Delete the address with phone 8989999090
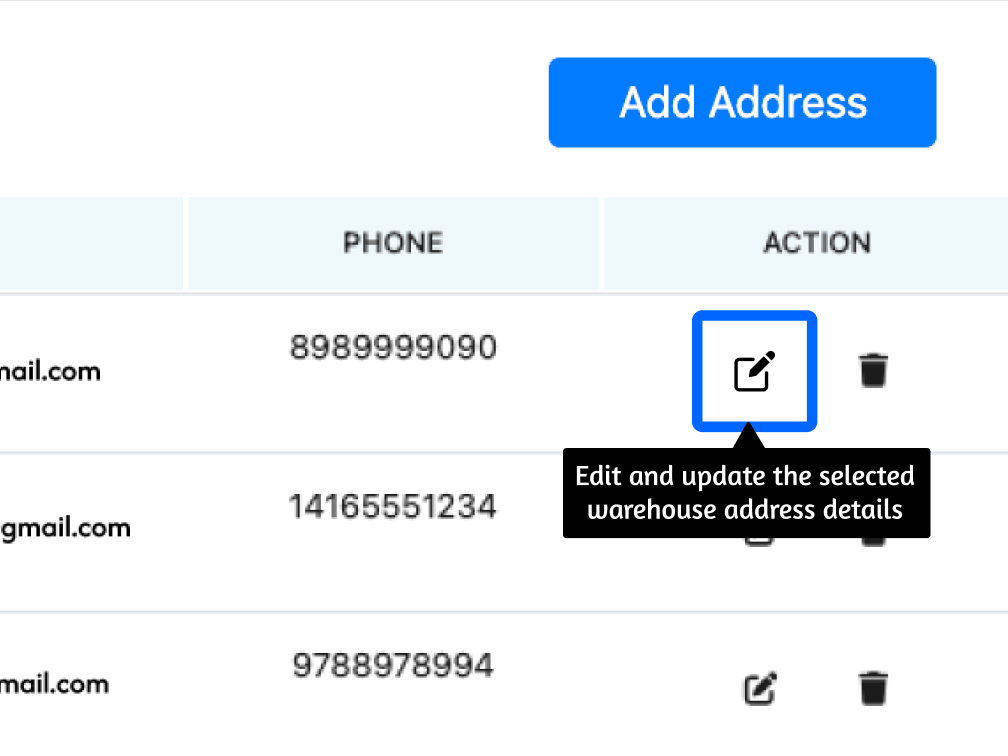The image size is (1008, 756). click(x=873, y=371)
